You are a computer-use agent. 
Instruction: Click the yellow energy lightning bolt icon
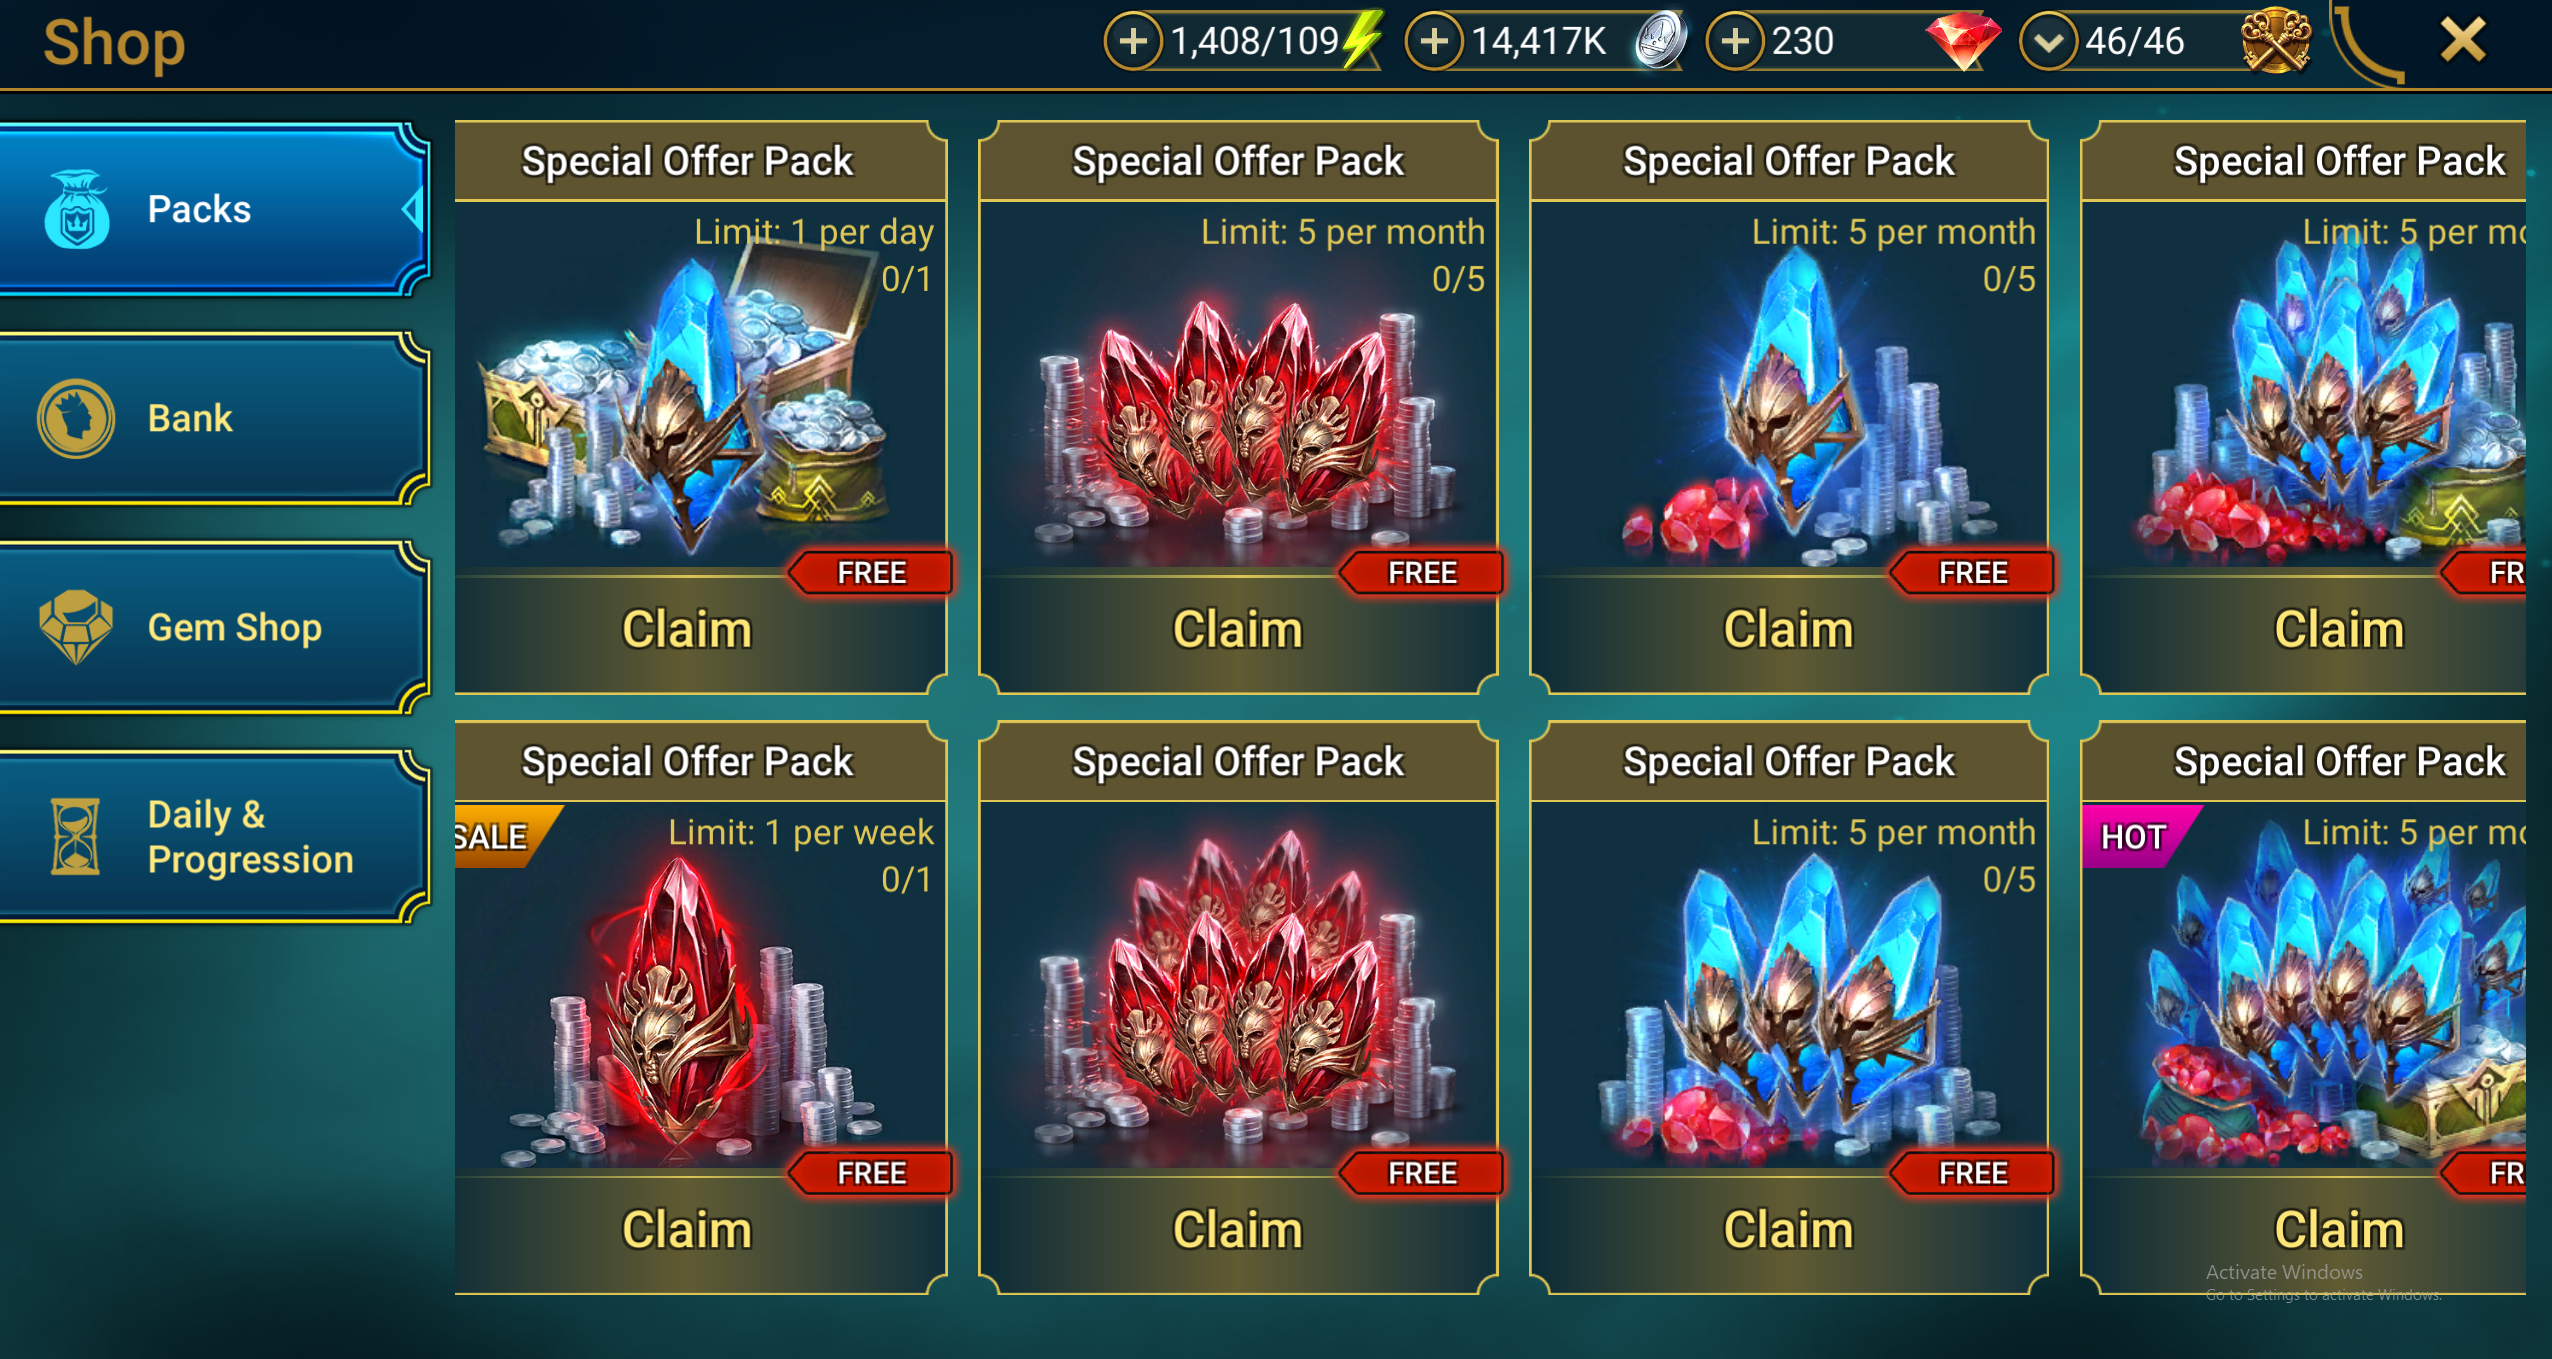coord(1362,40)
